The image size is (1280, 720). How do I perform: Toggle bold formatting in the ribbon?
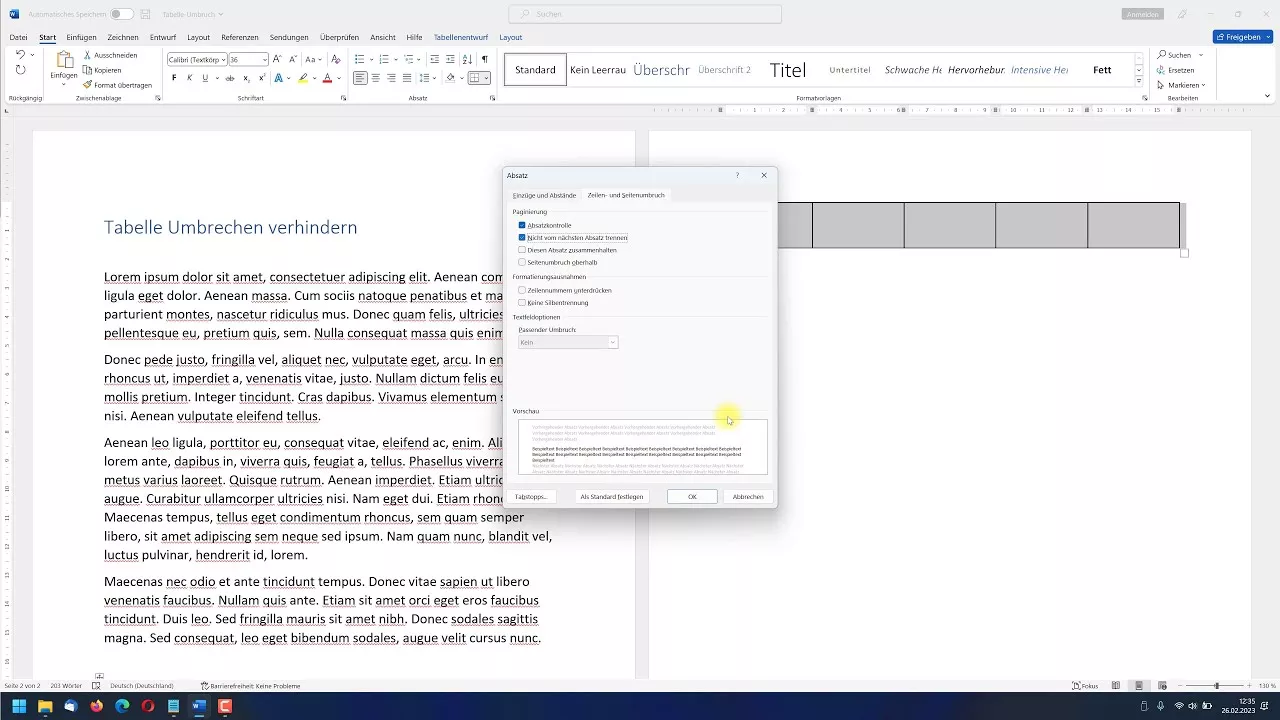pos(174,78)
